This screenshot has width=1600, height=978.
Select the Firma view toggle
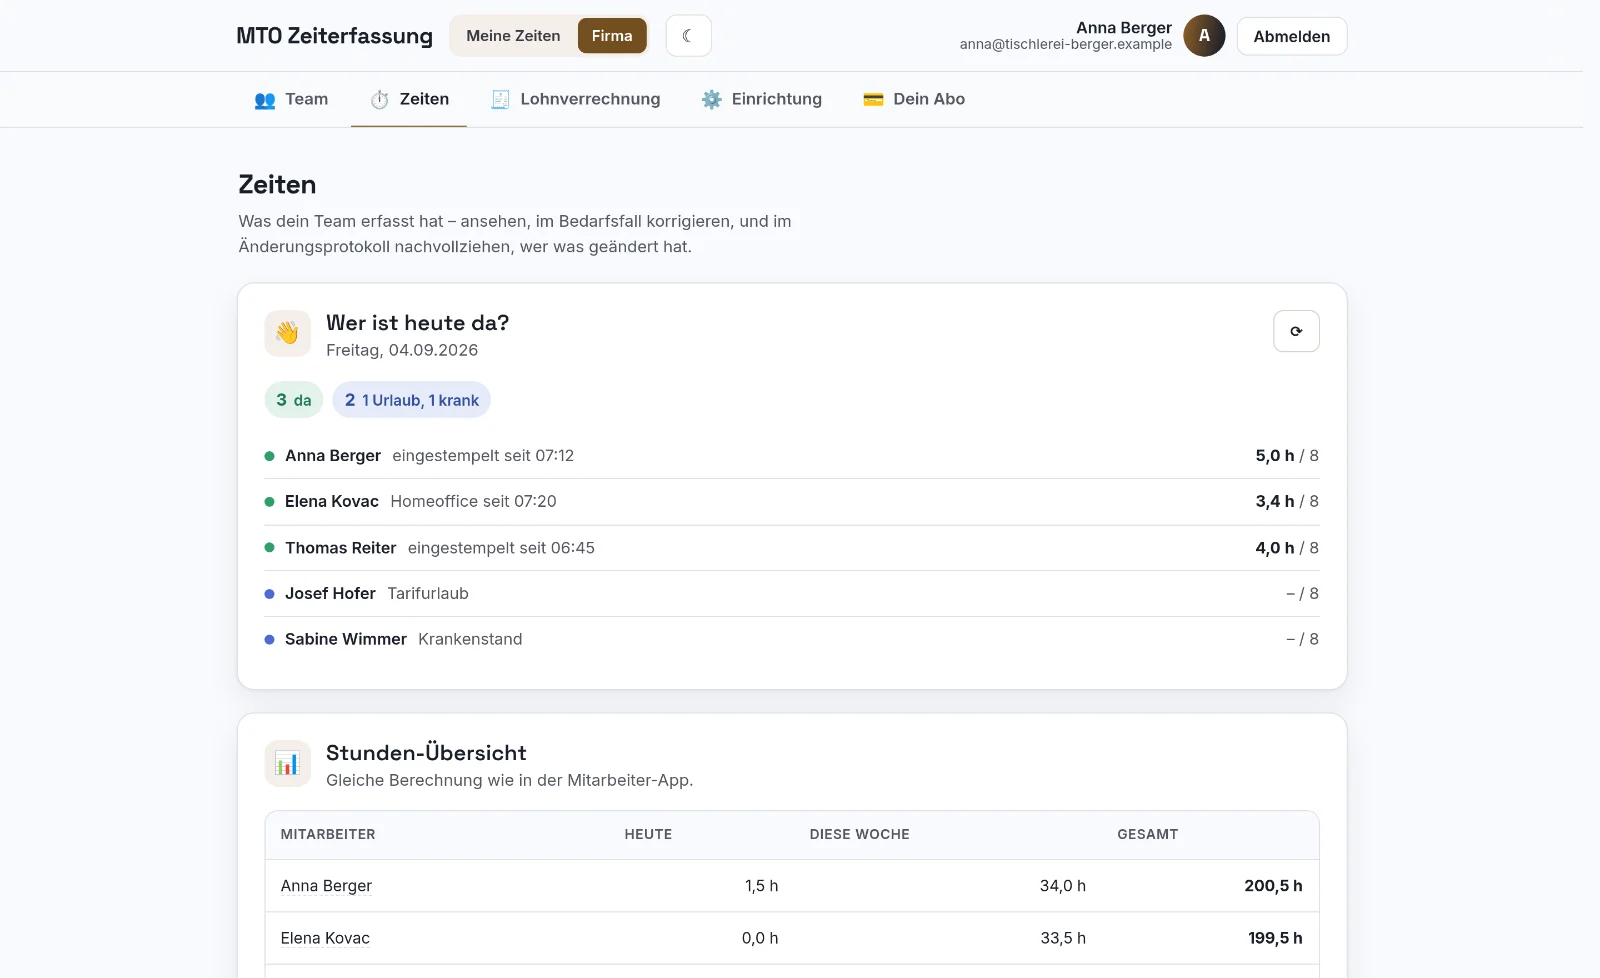tap(612, 36)
